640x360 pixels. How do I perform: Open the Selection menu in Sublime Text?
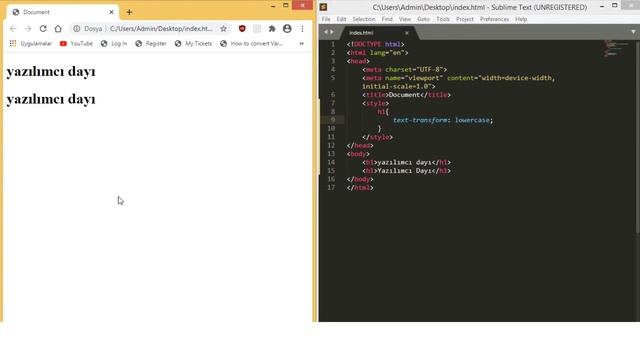coord(364,19)
